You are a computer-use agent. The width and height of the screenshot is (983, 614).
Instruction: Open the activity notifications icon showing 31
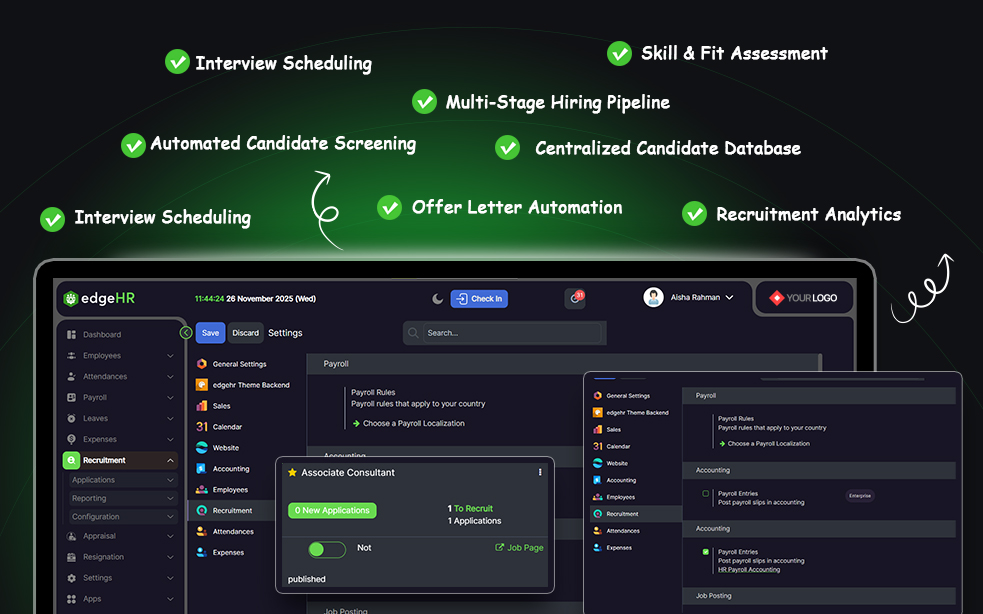[575, 298]
